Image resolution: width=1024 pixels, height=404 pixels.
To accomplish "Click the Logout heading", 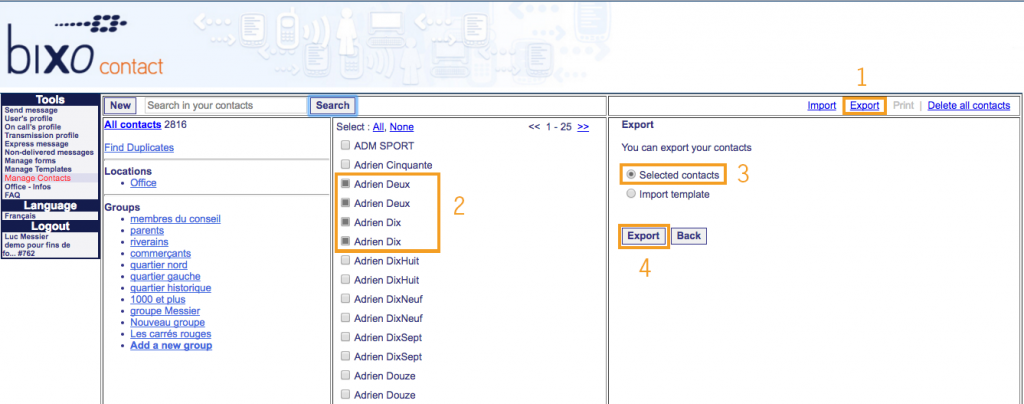I will (x=50, y=226).
